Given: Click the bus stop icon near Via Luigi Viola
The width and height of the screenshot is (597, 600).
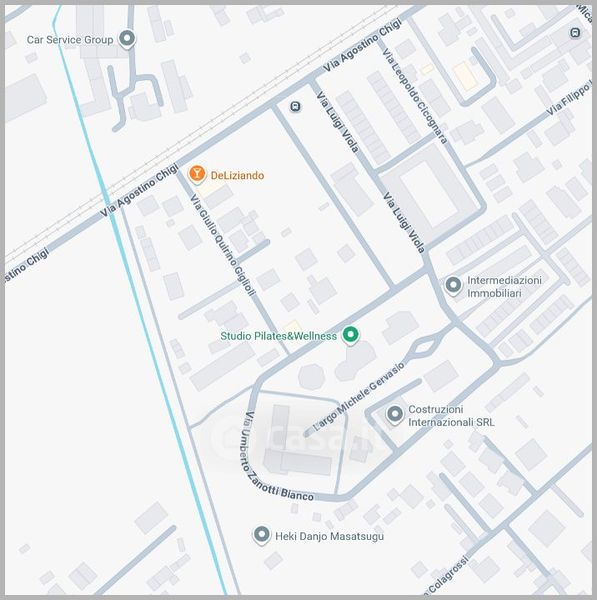Looking at the screenshot, I should coord(295,106).
